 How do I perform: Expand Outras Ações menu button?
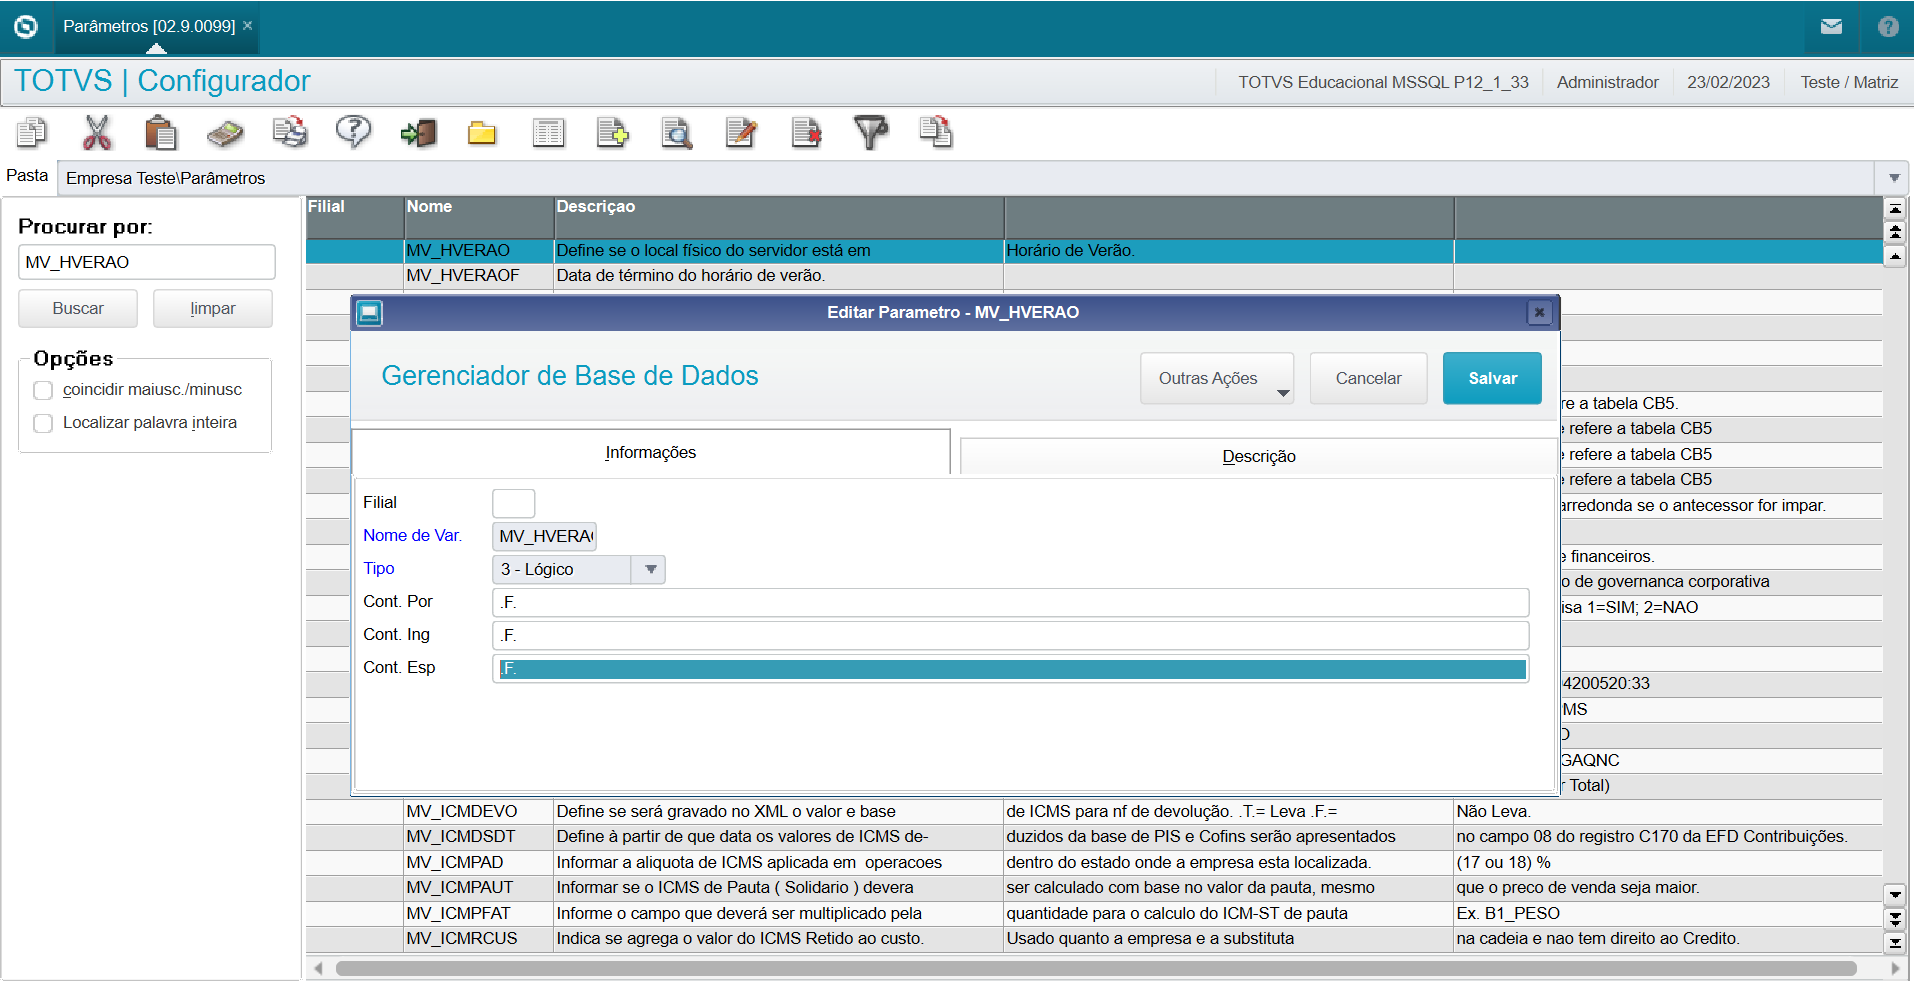1217,378
